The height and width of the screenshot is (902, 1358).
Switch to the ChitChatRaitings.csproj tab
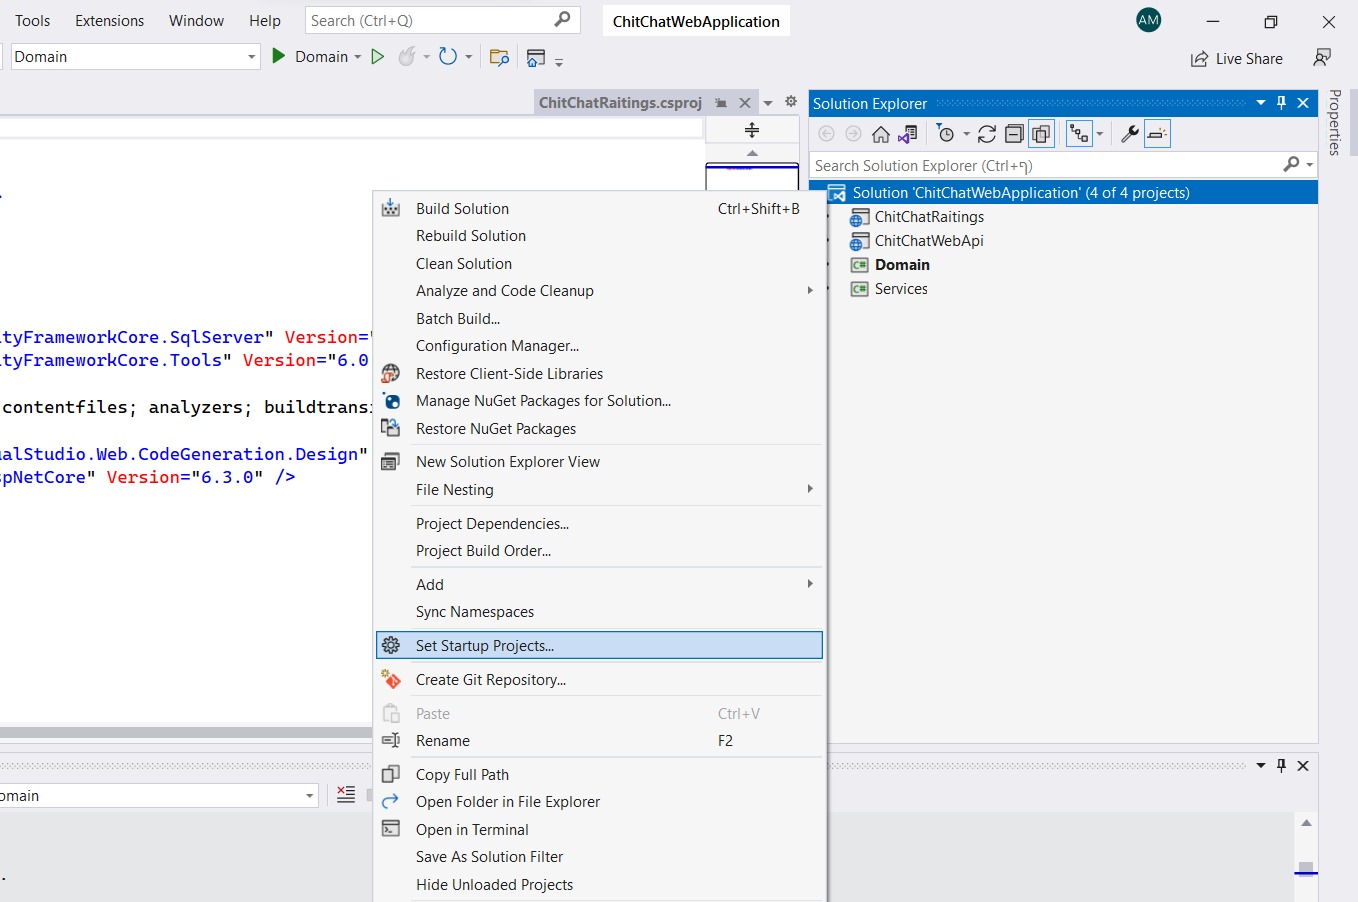[x=620, y=101]
